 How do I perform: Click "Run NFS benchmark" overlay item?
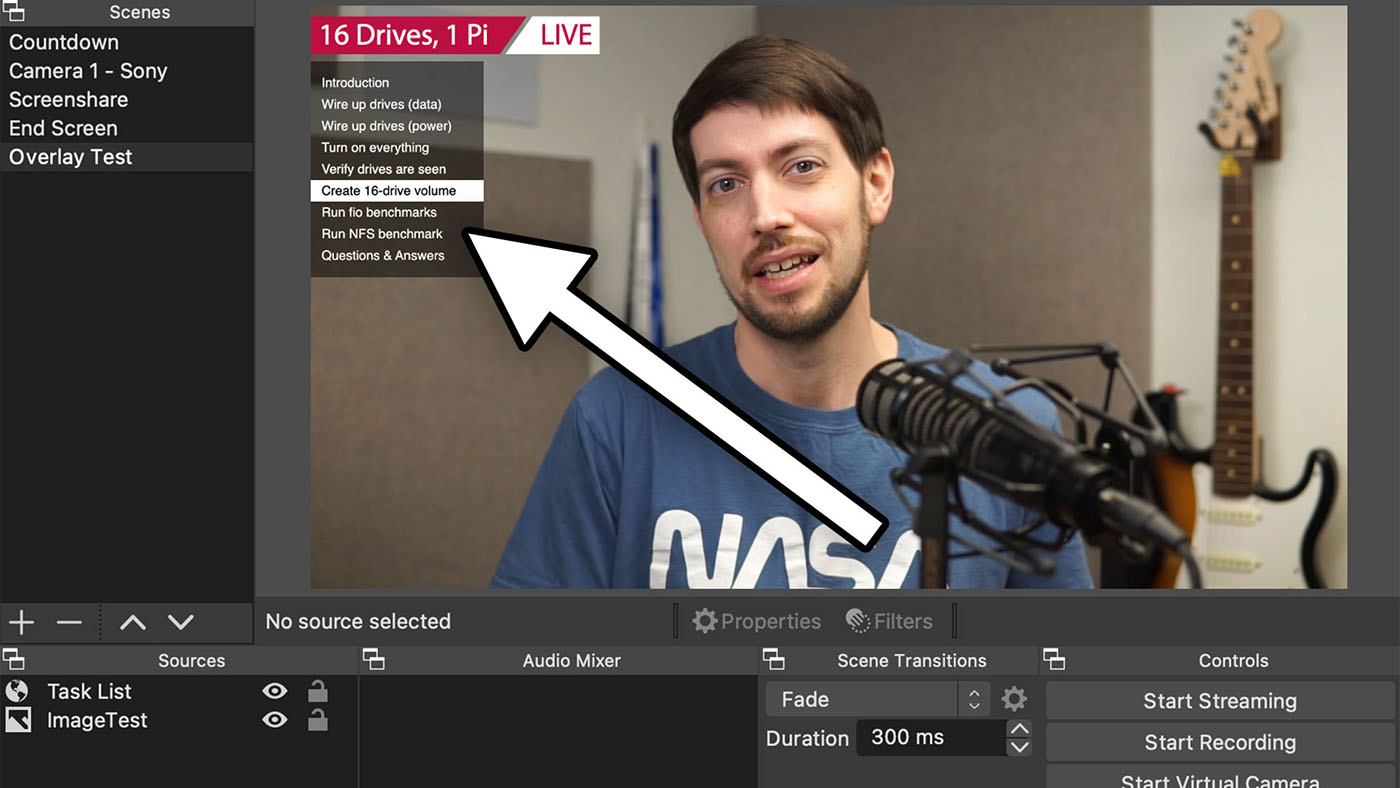click(x=382, y=234)
